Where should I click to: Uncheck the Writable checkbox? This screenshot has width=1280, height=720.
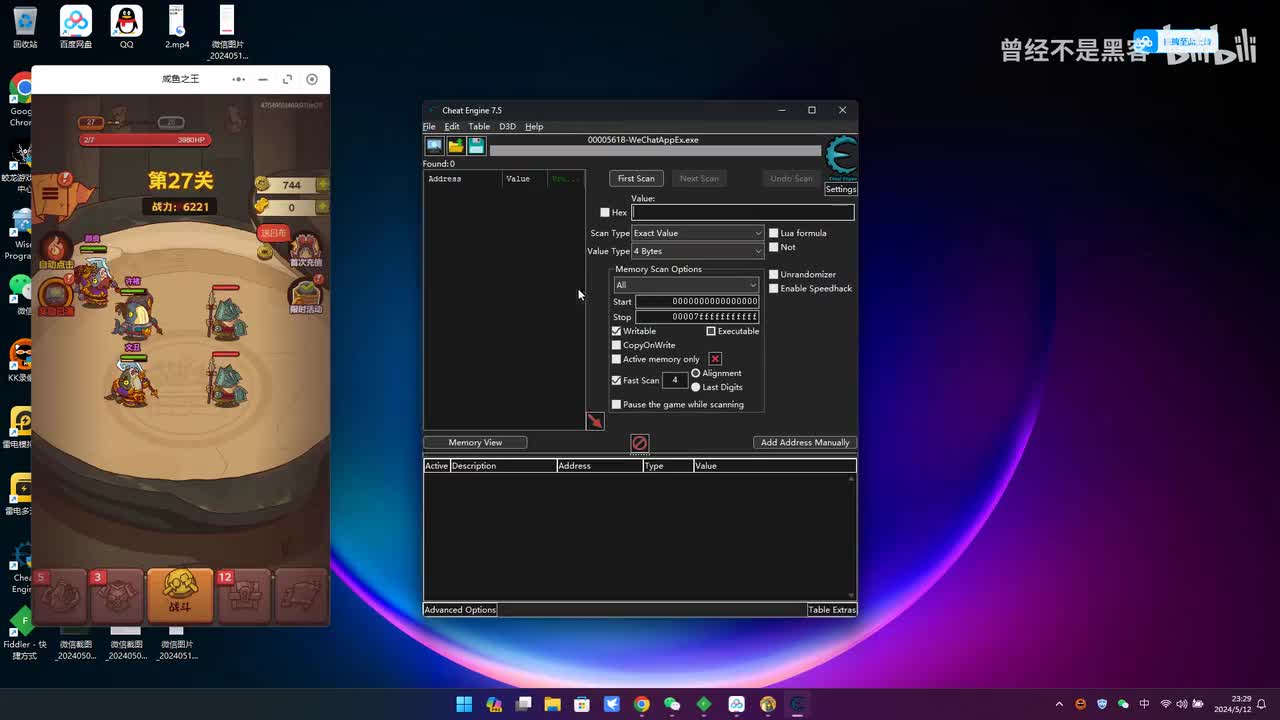tap(616, 331)
